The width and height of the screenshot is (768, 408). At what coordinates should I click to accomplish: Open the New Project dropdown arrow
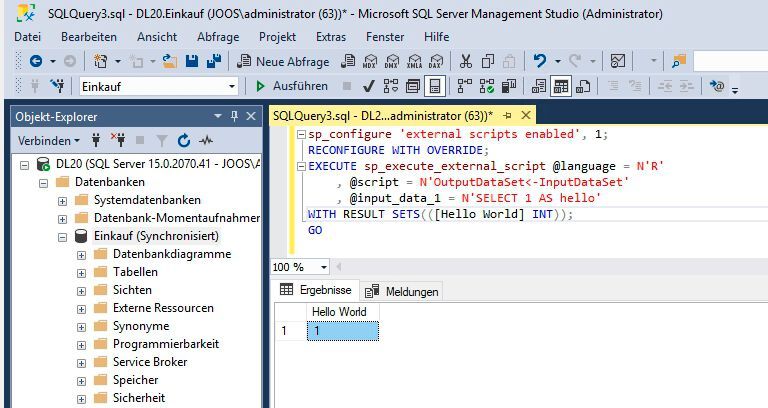[x=118, y=61]
